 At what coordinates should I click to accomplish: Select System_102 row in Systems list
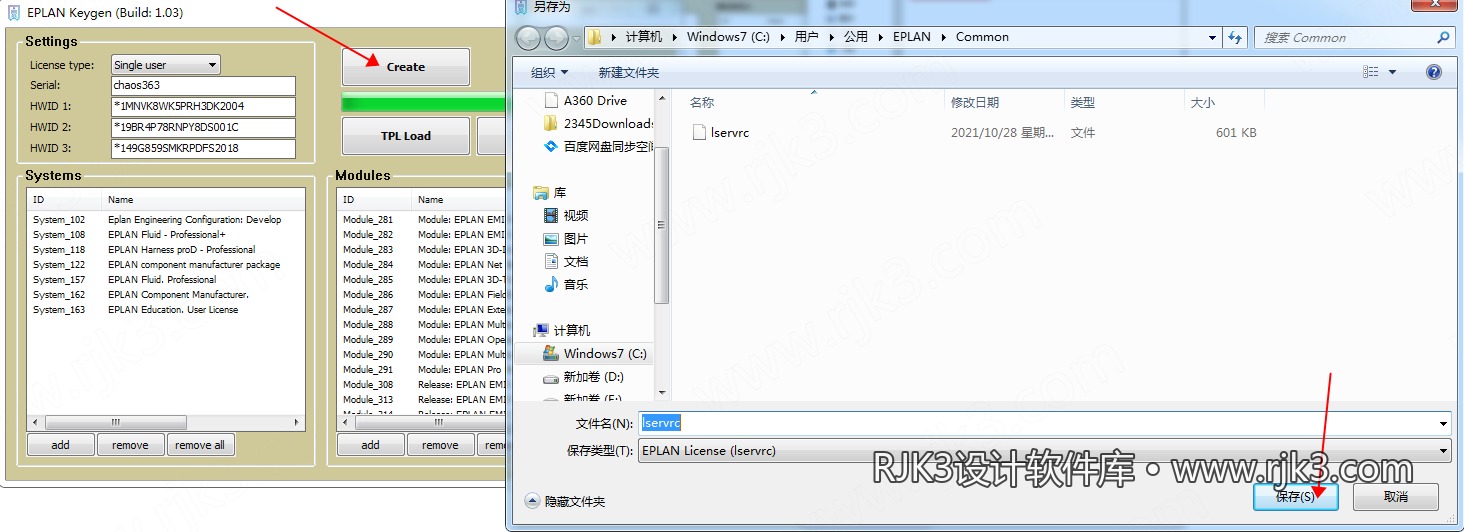166,220
